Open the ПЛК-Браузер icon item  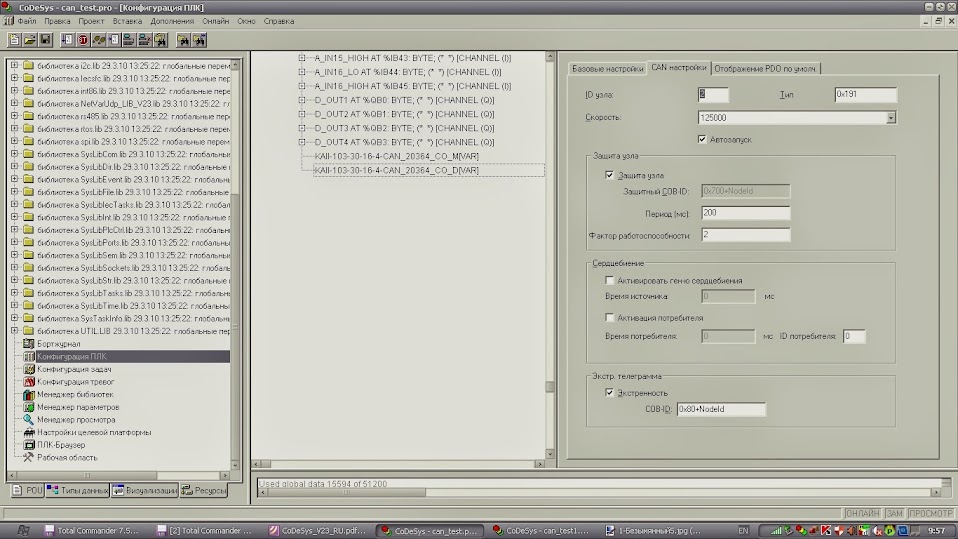point(29,445)
